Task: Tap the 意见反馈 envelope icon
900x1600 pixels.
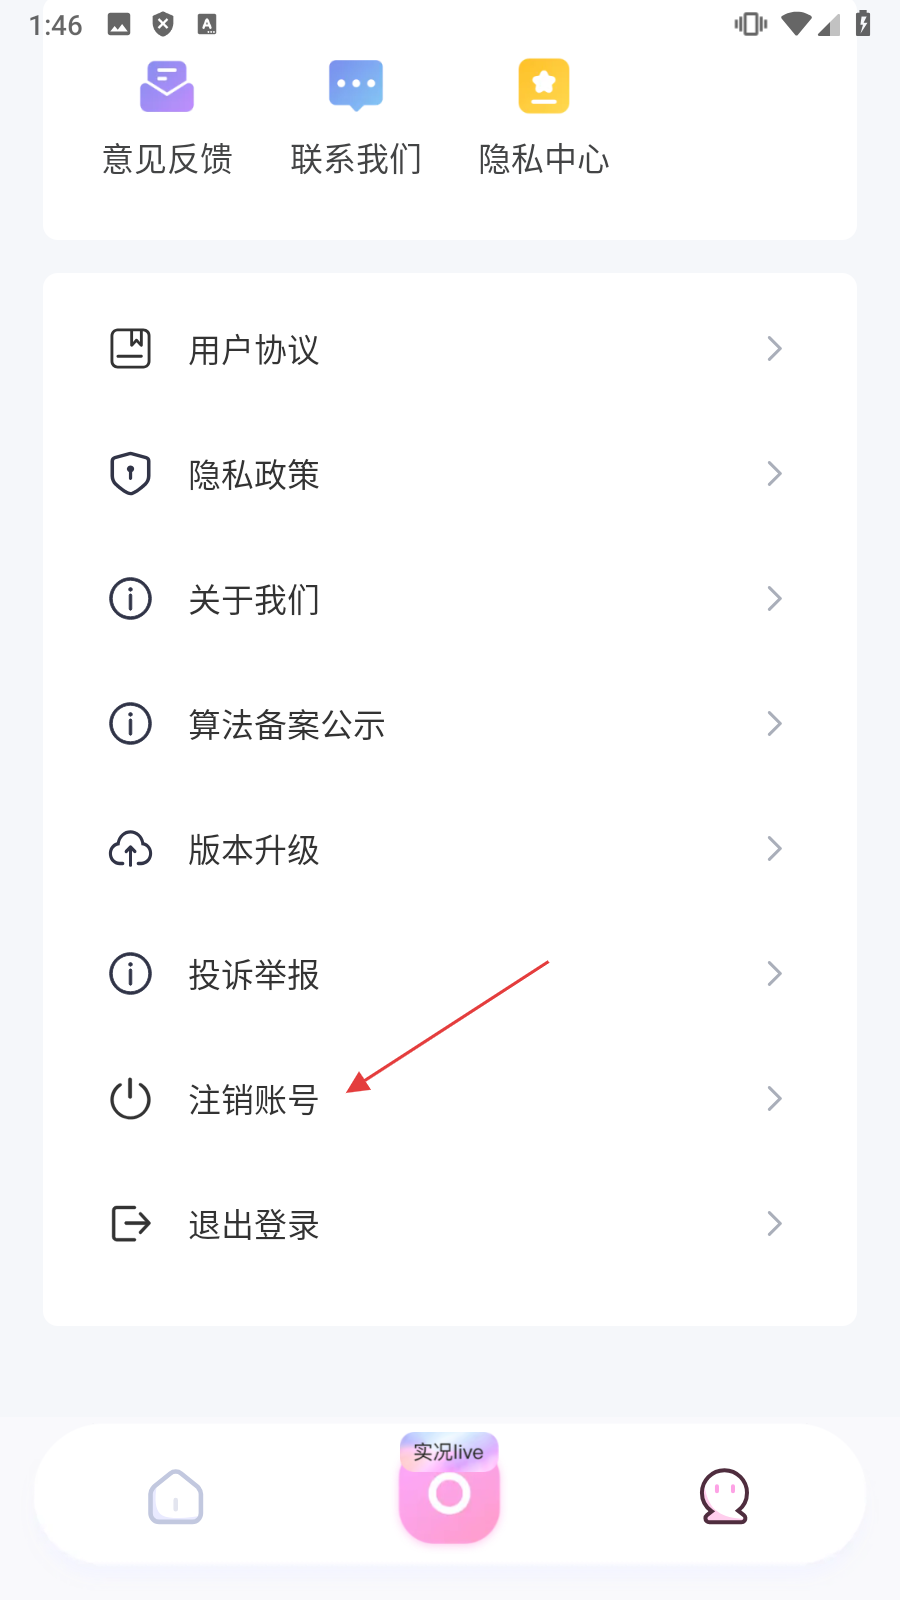Action: click(167, 86)
